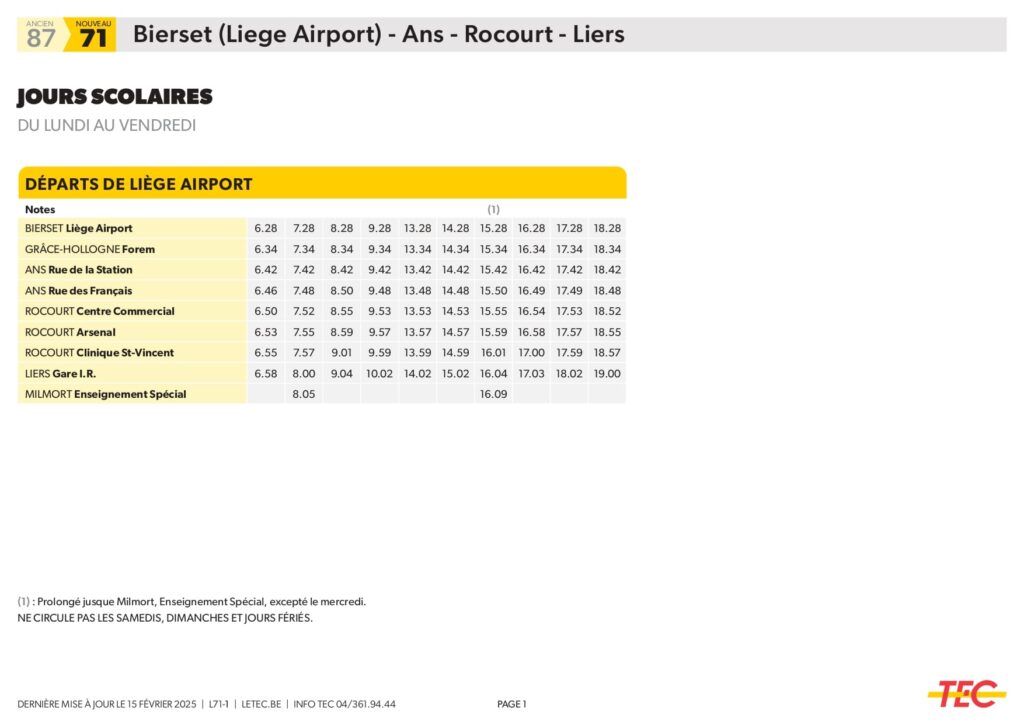Click the PAGE 1 indicator
Viewport: 1024px width, 725px height.
click(x=511, y=704)
